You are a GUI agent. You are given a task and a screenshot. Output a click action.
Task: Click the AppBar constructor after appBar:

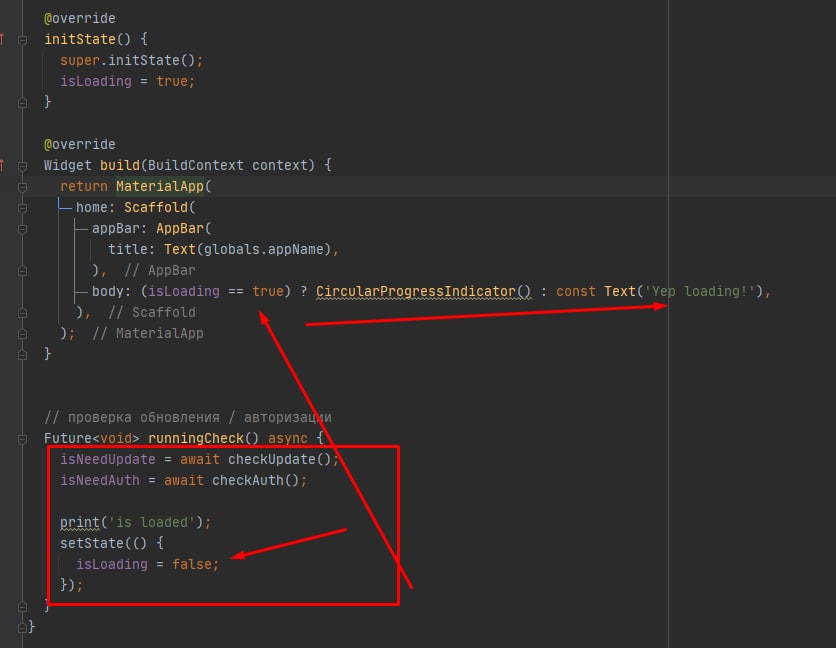point(180,228)
